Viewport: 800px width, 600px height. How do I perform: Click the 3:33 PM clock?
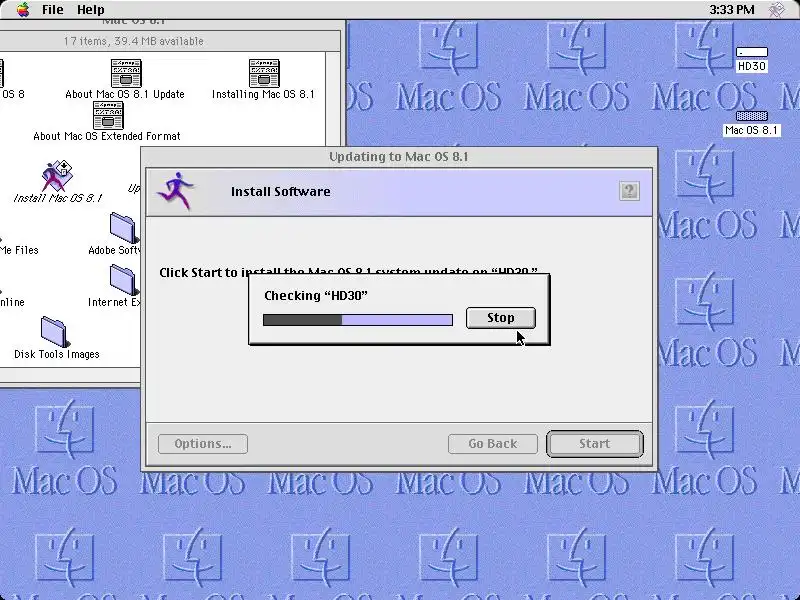click(x=732, y=9)
